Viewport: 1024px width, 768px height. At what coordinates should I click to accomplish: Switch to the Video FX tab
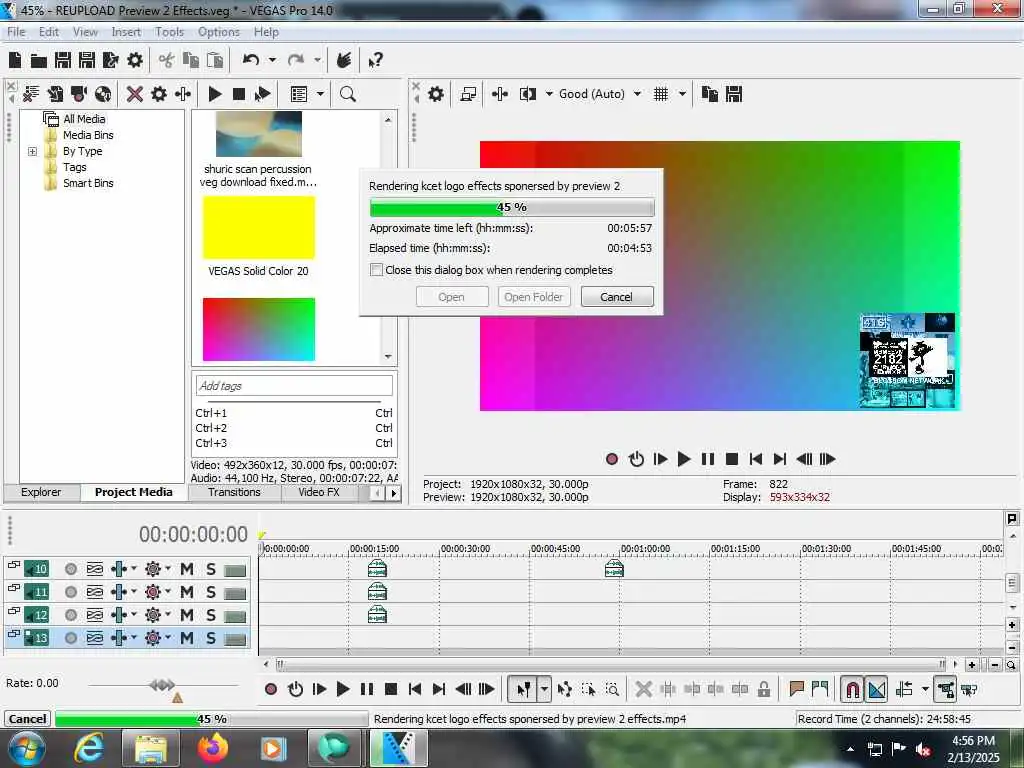pos(319,492)
